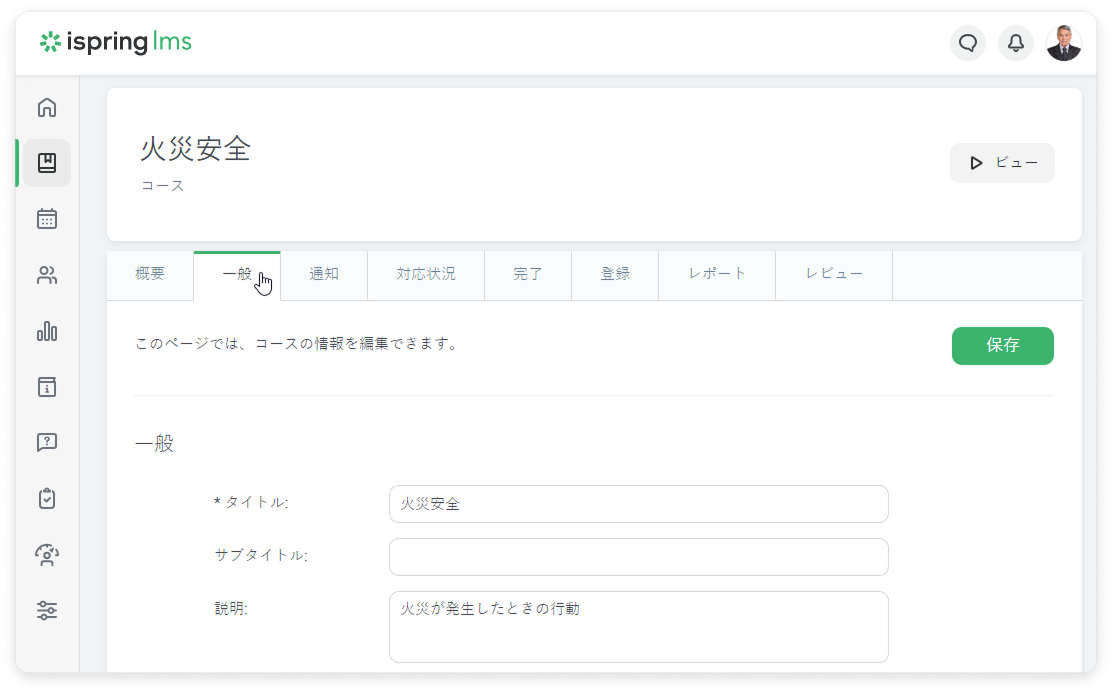Click the 説明 text area

click(x=638, y=627)
